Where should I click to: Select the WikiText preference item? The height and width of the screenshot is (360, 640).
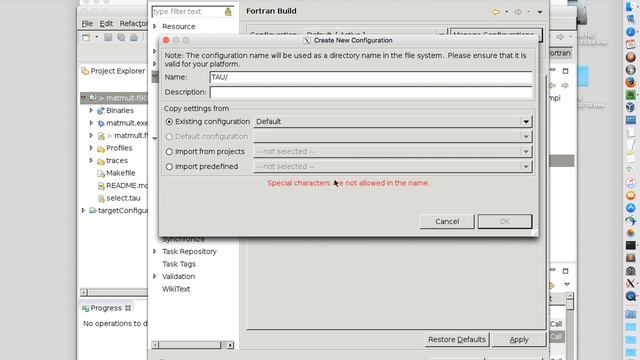[x=176, y=289]
